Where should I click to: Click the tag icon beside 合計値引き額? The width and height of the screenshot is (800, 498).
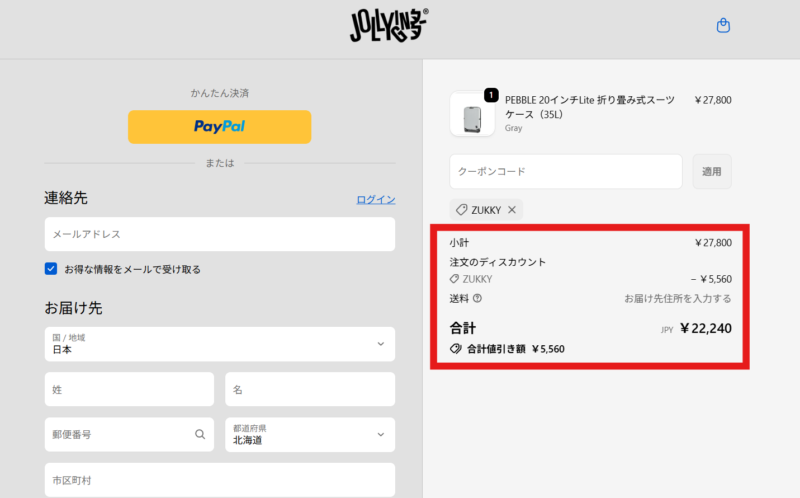[456, 349]
